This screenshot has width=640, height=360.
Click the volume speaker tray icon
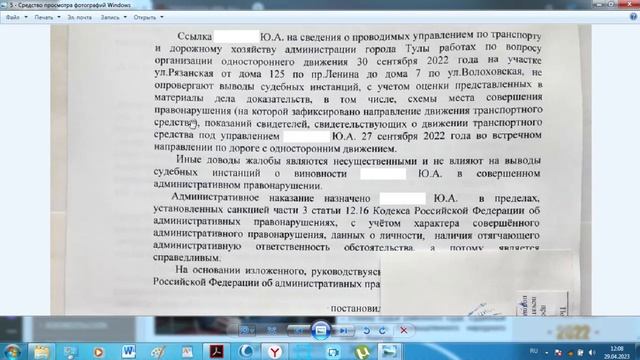point(592,352)
